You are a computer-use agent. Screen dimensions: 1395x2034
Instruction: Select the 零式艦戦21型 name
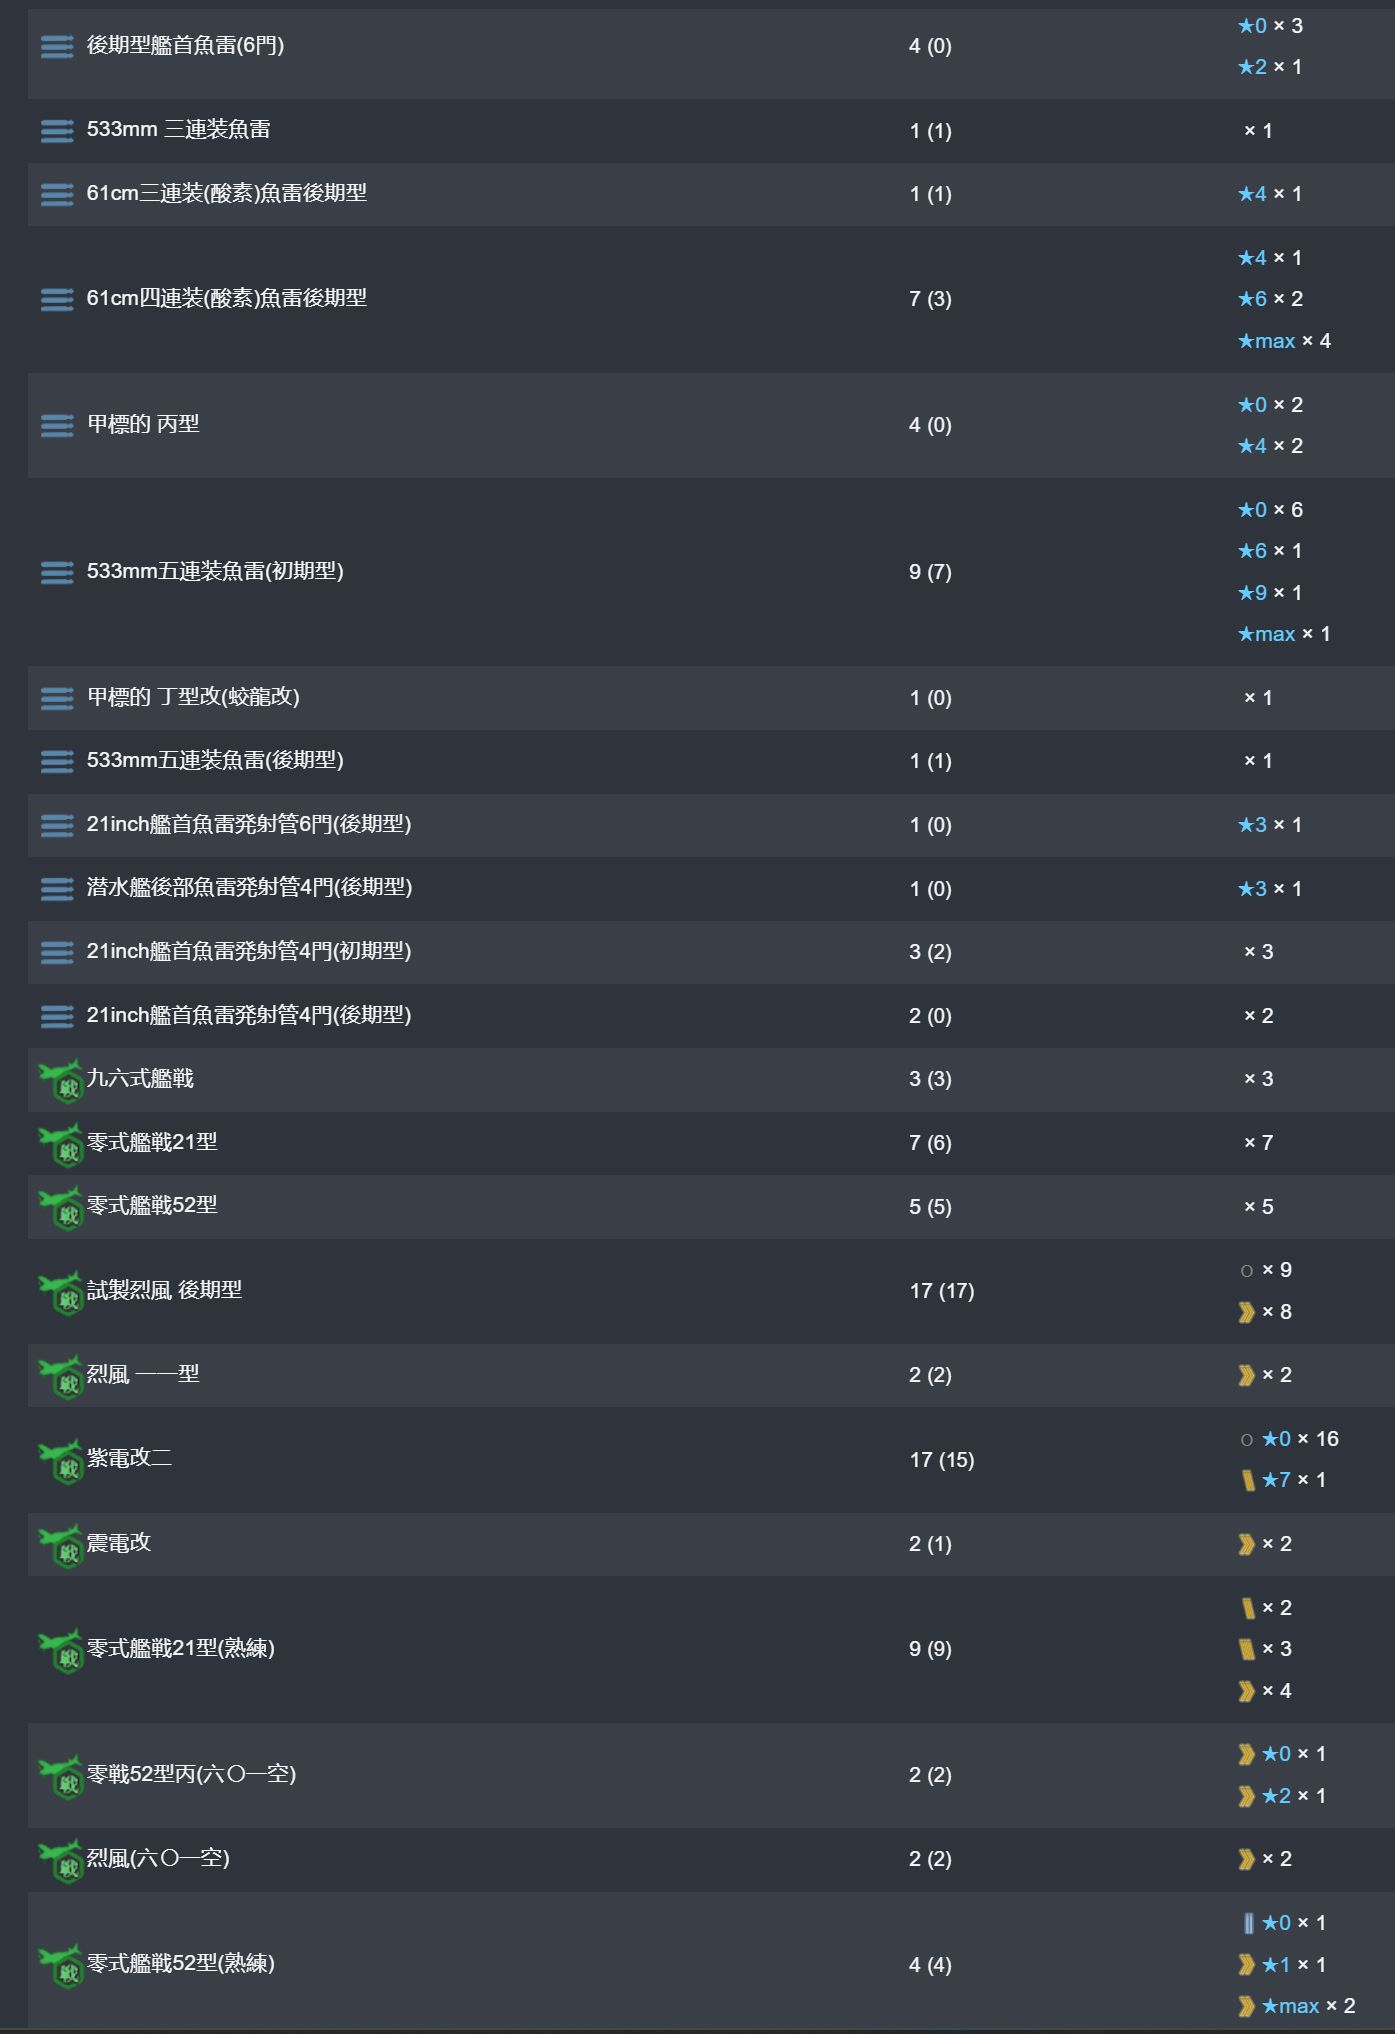[152, 1142]
